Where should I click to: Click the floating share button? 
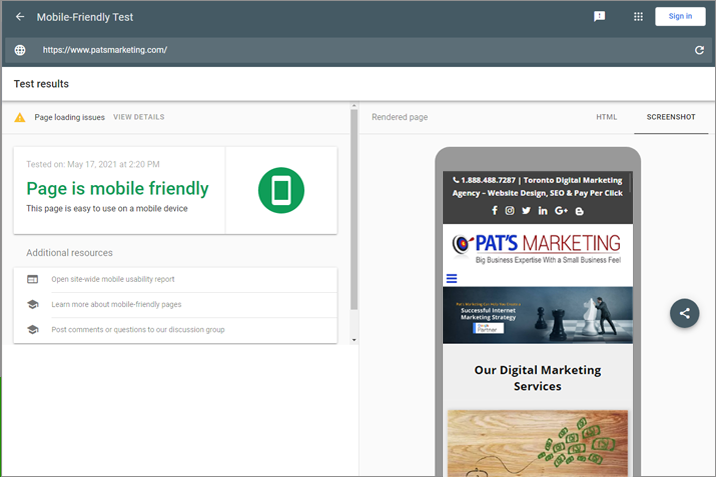coord(684,312)
